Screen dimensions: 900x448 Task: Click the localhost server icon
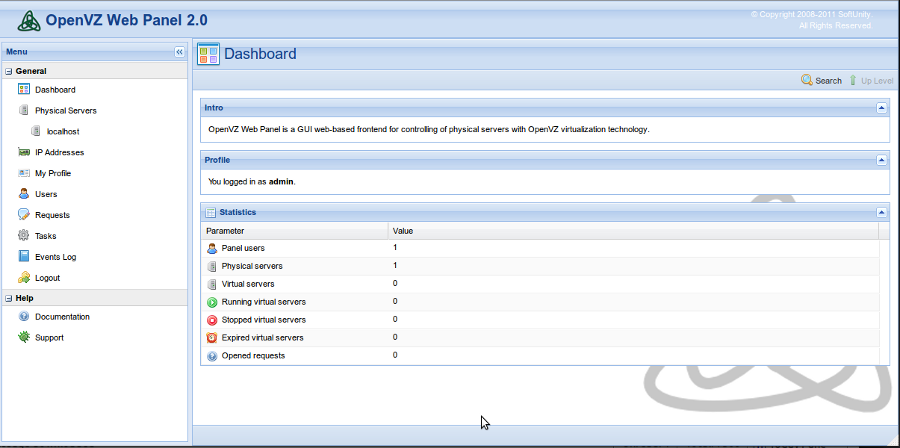point(36,131)
